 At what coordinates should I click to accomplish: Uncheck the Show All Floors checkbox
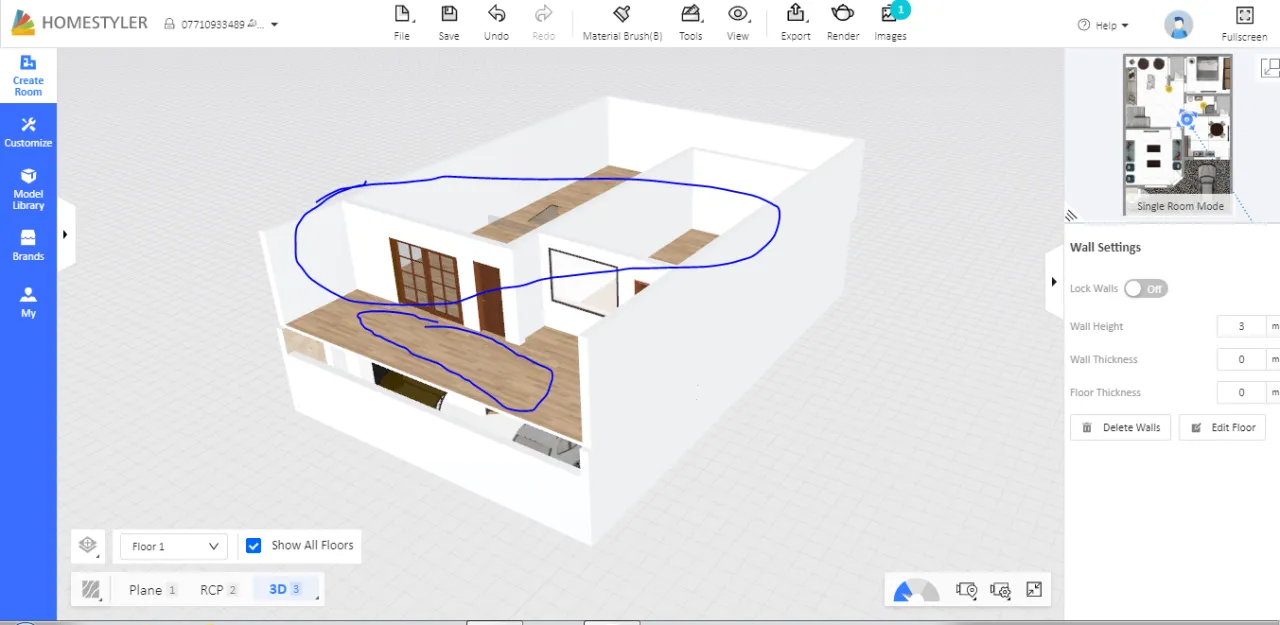254,545
